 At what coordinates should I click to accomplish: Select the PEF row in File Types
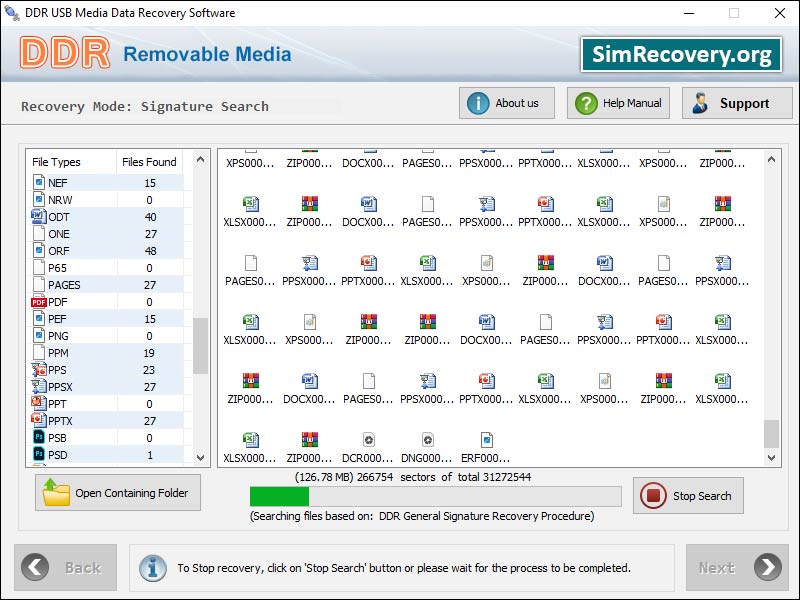point(85,319)
